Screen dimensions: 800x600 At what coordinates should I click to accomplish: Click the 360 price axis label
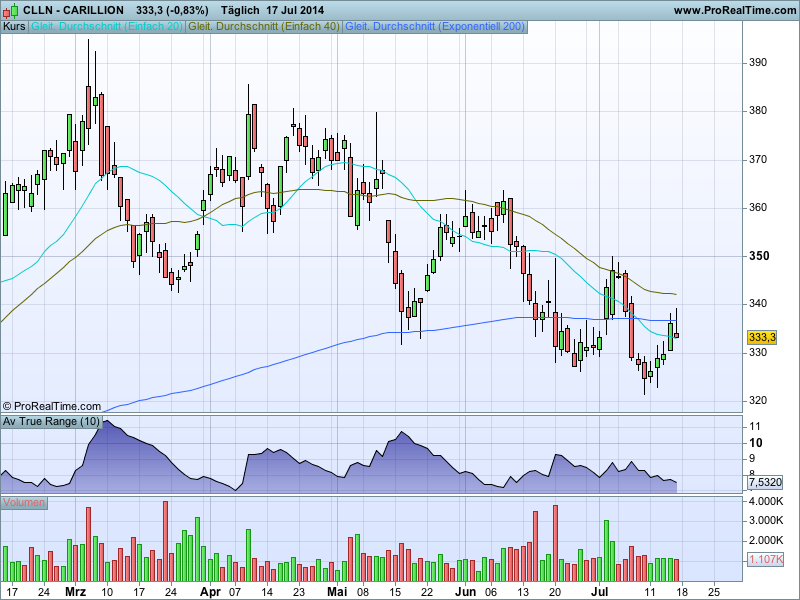tap(758, 208)
